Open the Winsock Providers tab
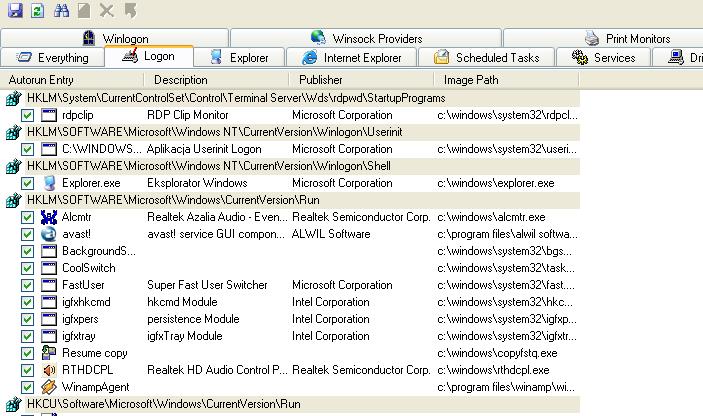Viewport: 703px width, 416px height. point(366,38)
